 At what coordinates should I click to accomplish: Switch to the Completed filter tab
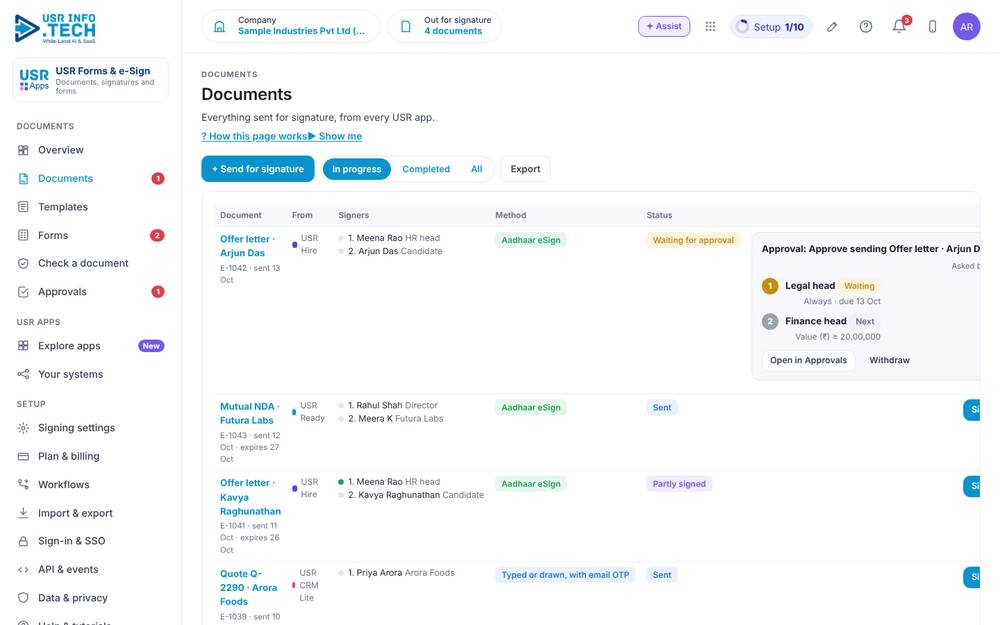pos(426,169)
